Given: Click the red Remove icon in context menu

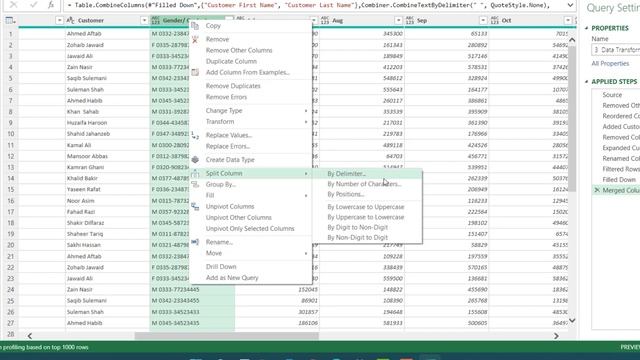Looking at the screenshot, I should [195, 40].
